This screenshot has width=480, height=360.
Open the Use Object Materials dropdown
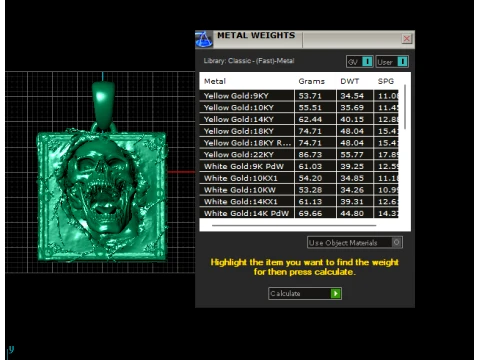tap(355, 242)
